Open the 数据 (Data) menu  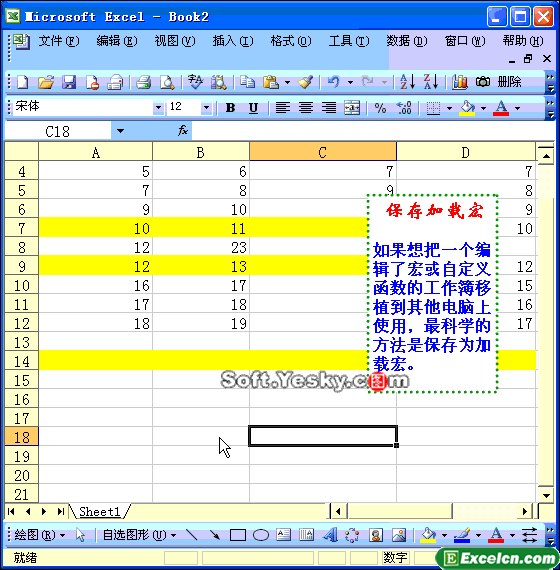pyautogui.click(x=407, y=41)
